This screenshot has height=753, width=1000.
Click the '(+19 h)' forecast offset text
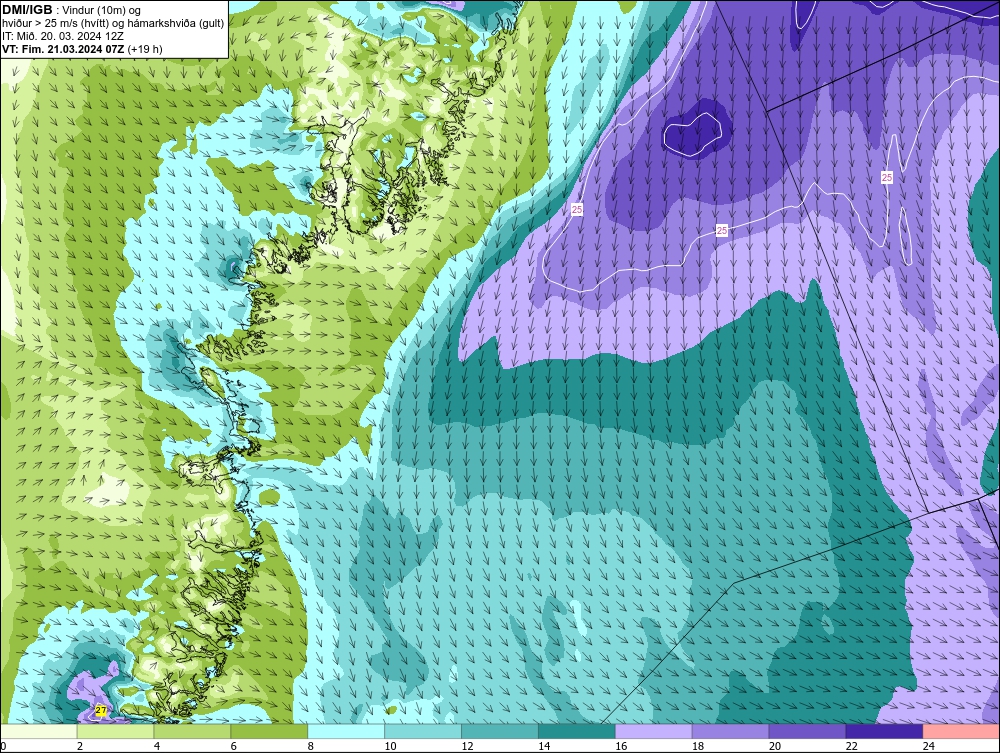coord(145,49)
